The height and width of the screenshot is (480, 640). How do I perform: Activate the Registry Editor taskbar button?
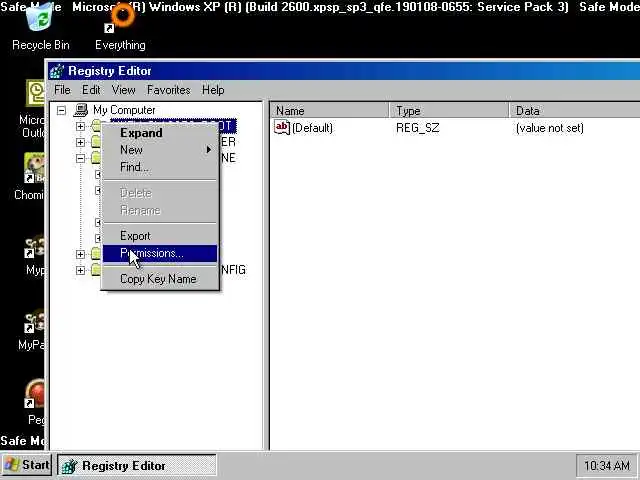click(x=137, y=465)
